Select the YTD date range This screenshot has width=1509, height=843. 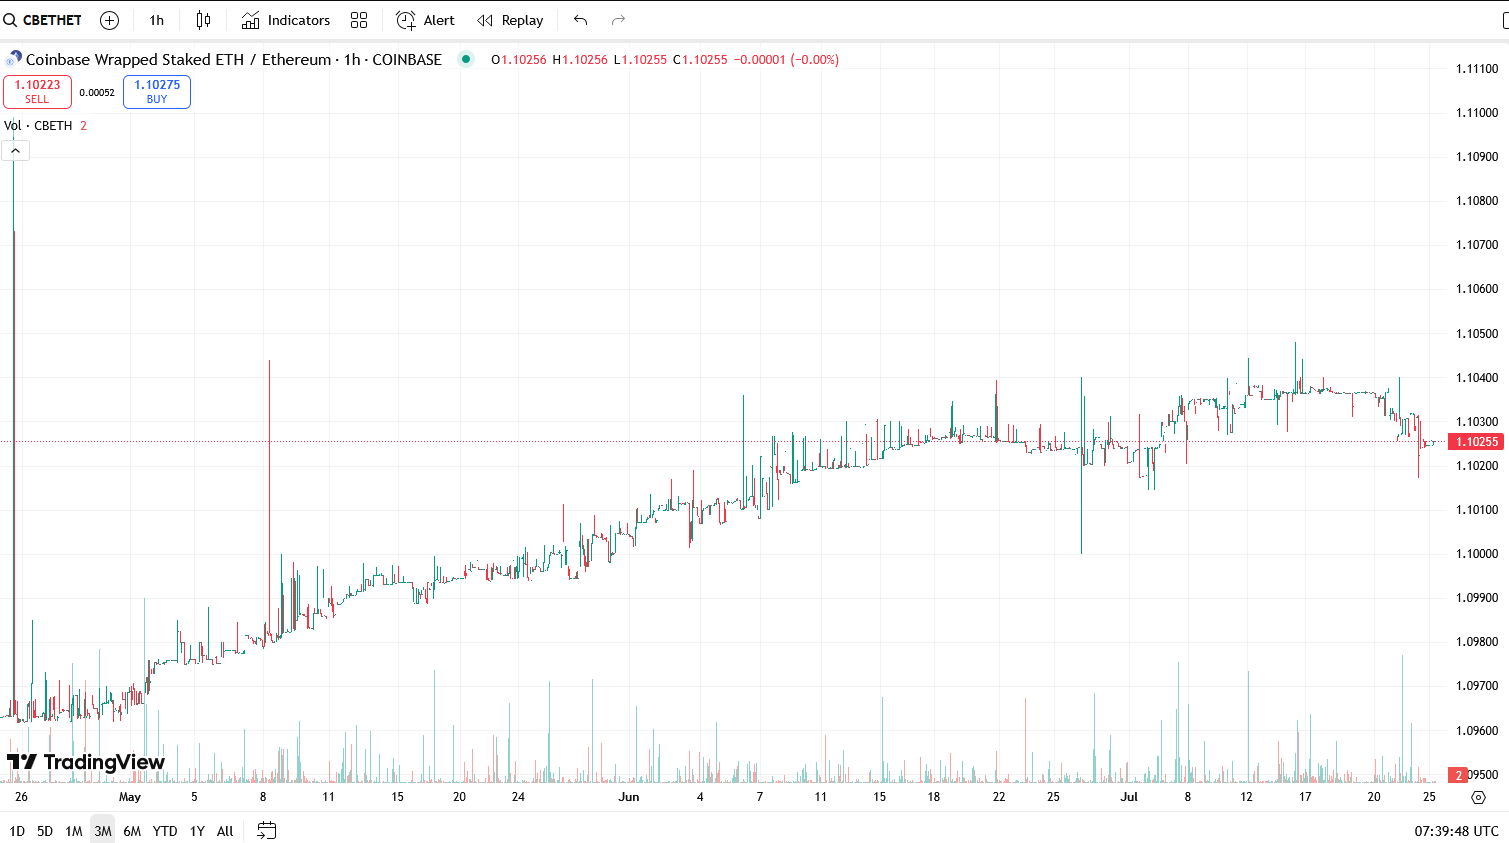(x=165, y=831)
